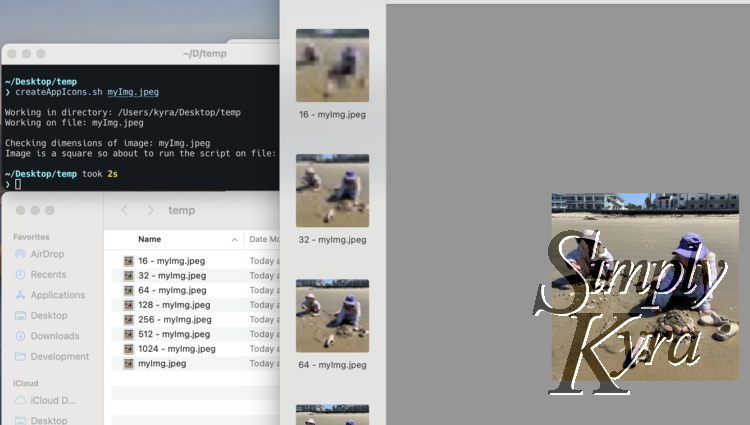Viewport: 750px width, 425px height.
Task: Click underlined myImg.jpeg argument in terminal
Action: coord(133,92)
